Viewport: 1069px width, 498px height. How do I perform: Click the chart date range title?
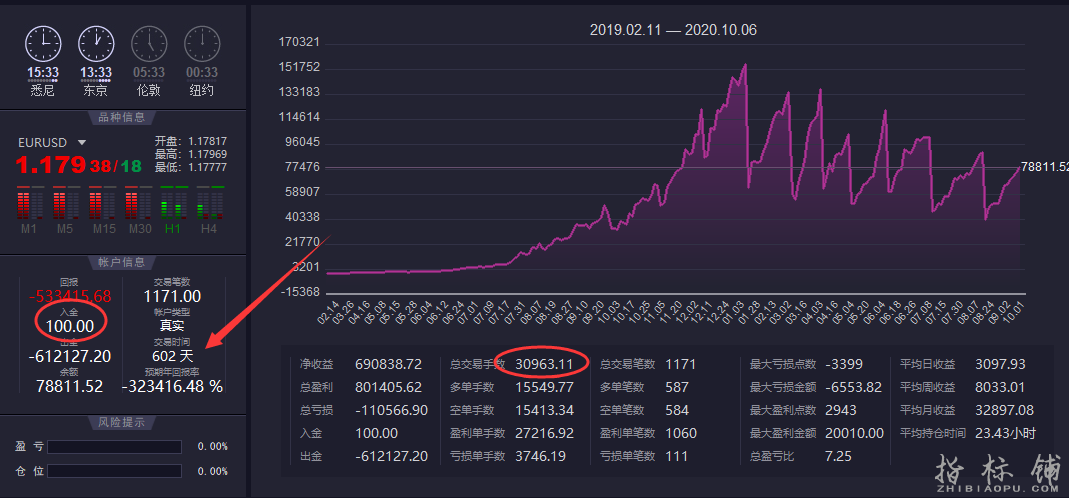(673, 30)
